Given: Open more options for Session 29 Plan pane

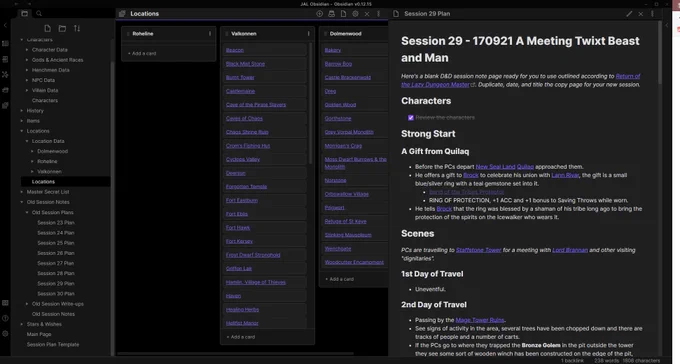Looking at the screenshot, I should 652,14.
